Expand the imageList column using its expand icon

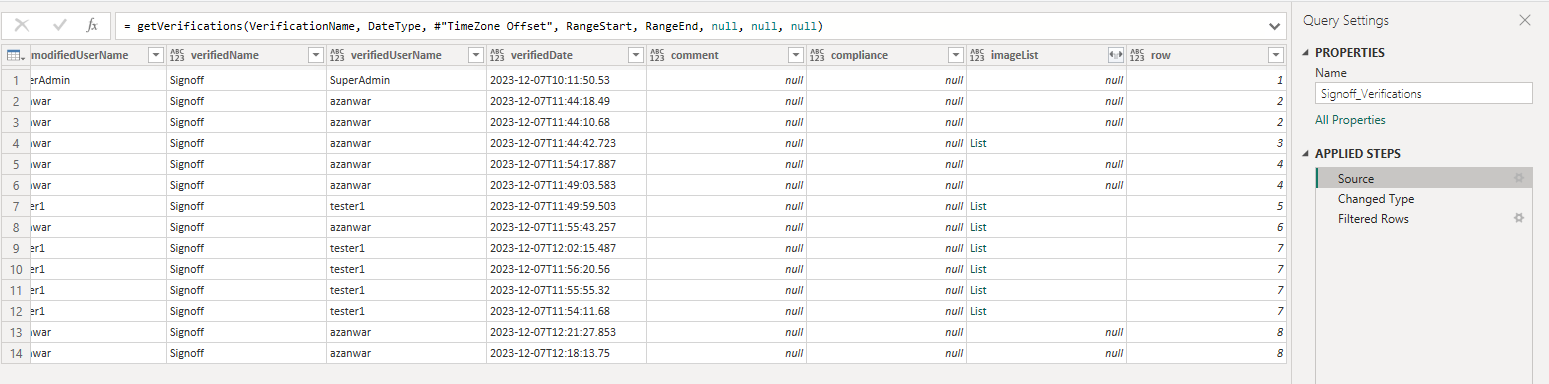click(x=1115, y=56)
